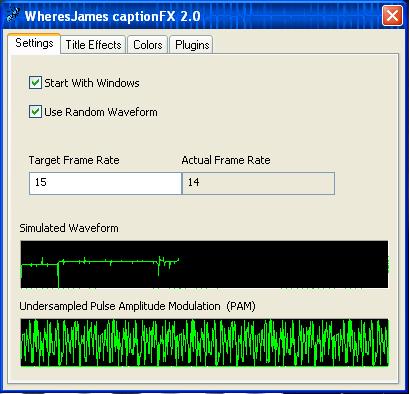Open the Colors tab
Viewport: 409px width, 394px height.
coord(147,45)
